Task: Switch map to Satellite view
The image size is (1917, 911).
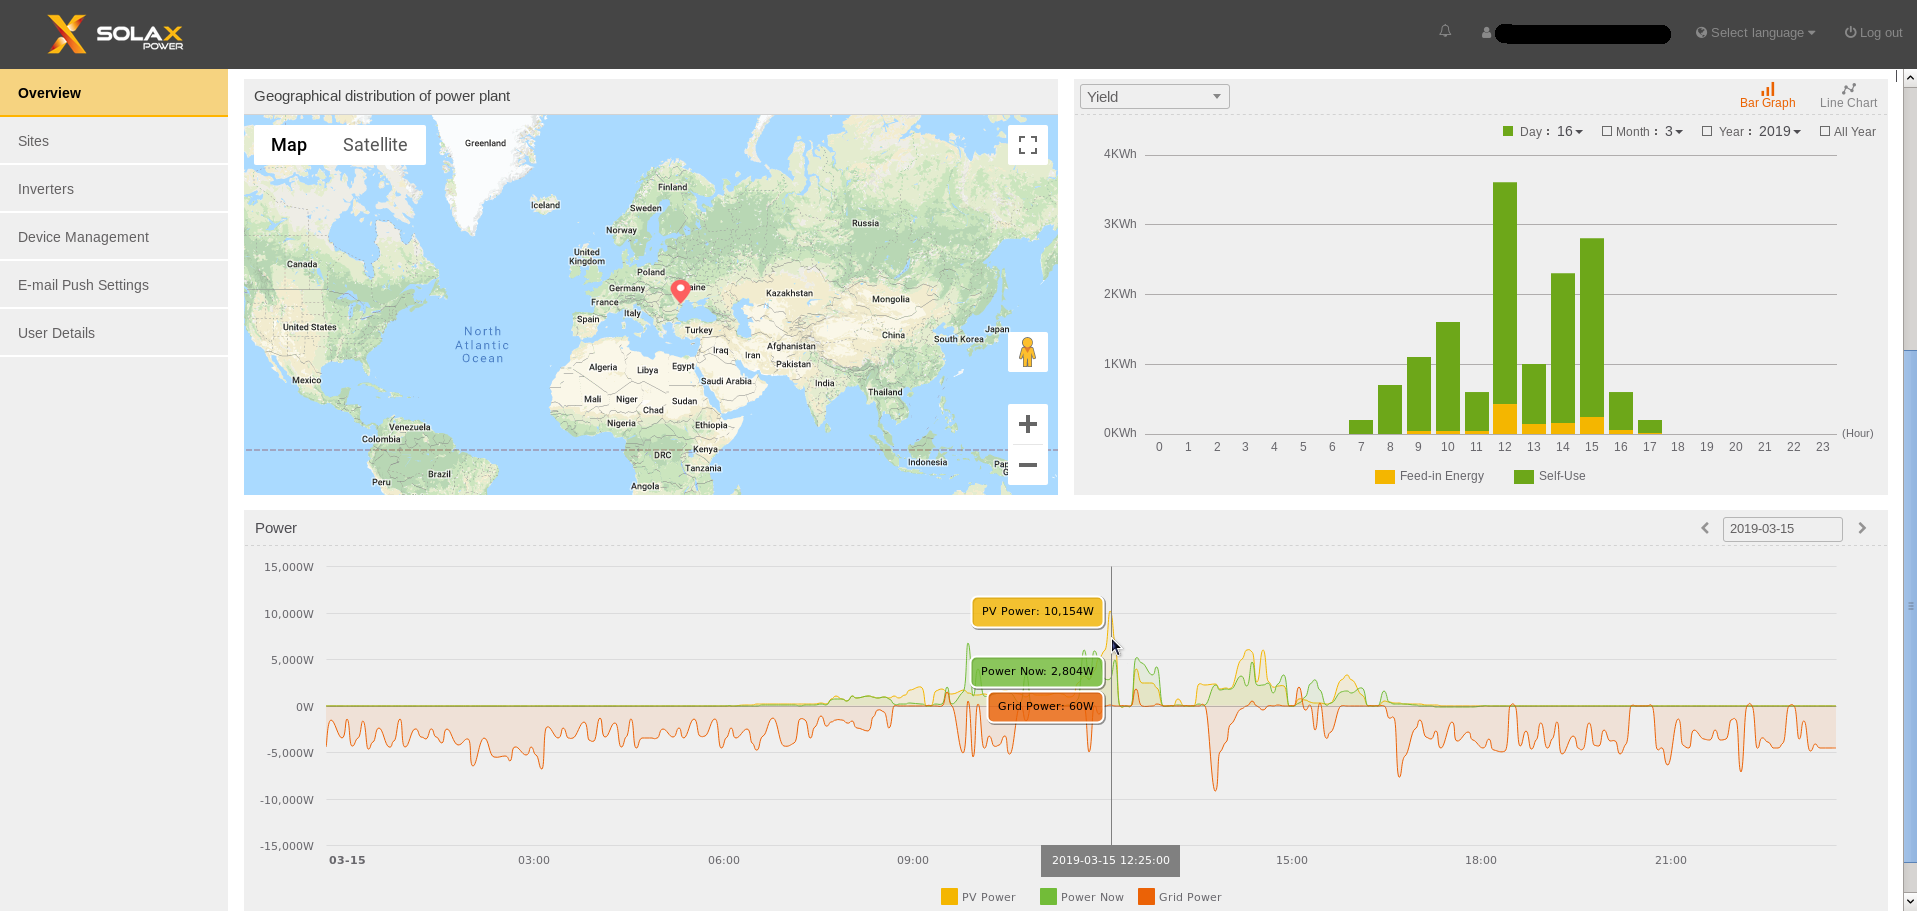Action: tap(375, 145)
